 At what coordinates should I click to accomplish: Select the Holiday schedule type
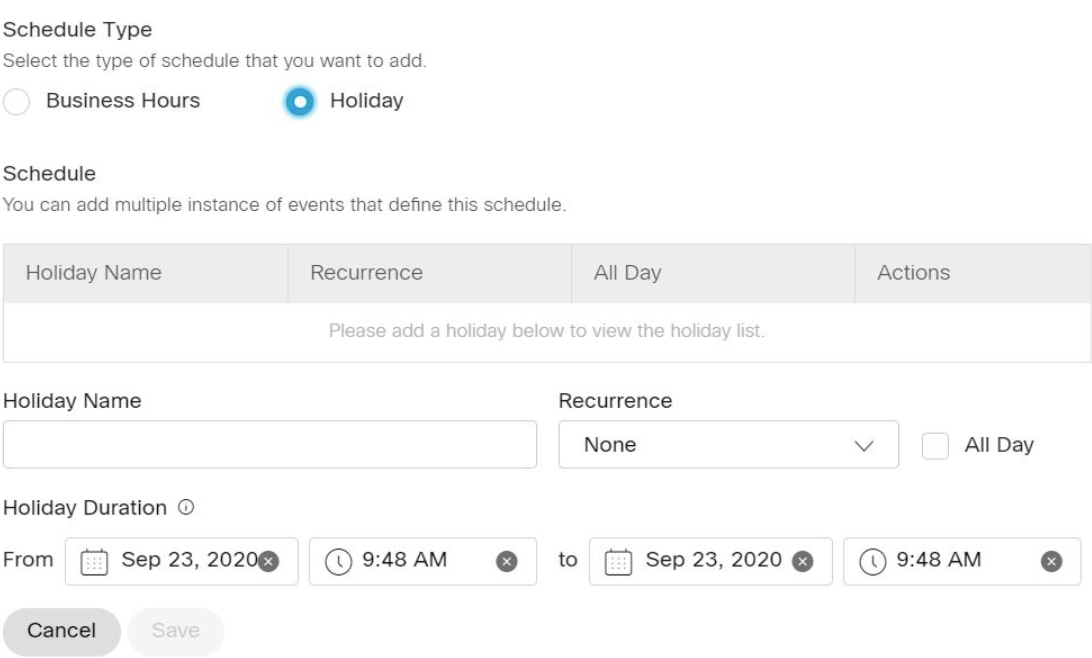(300, 101)
